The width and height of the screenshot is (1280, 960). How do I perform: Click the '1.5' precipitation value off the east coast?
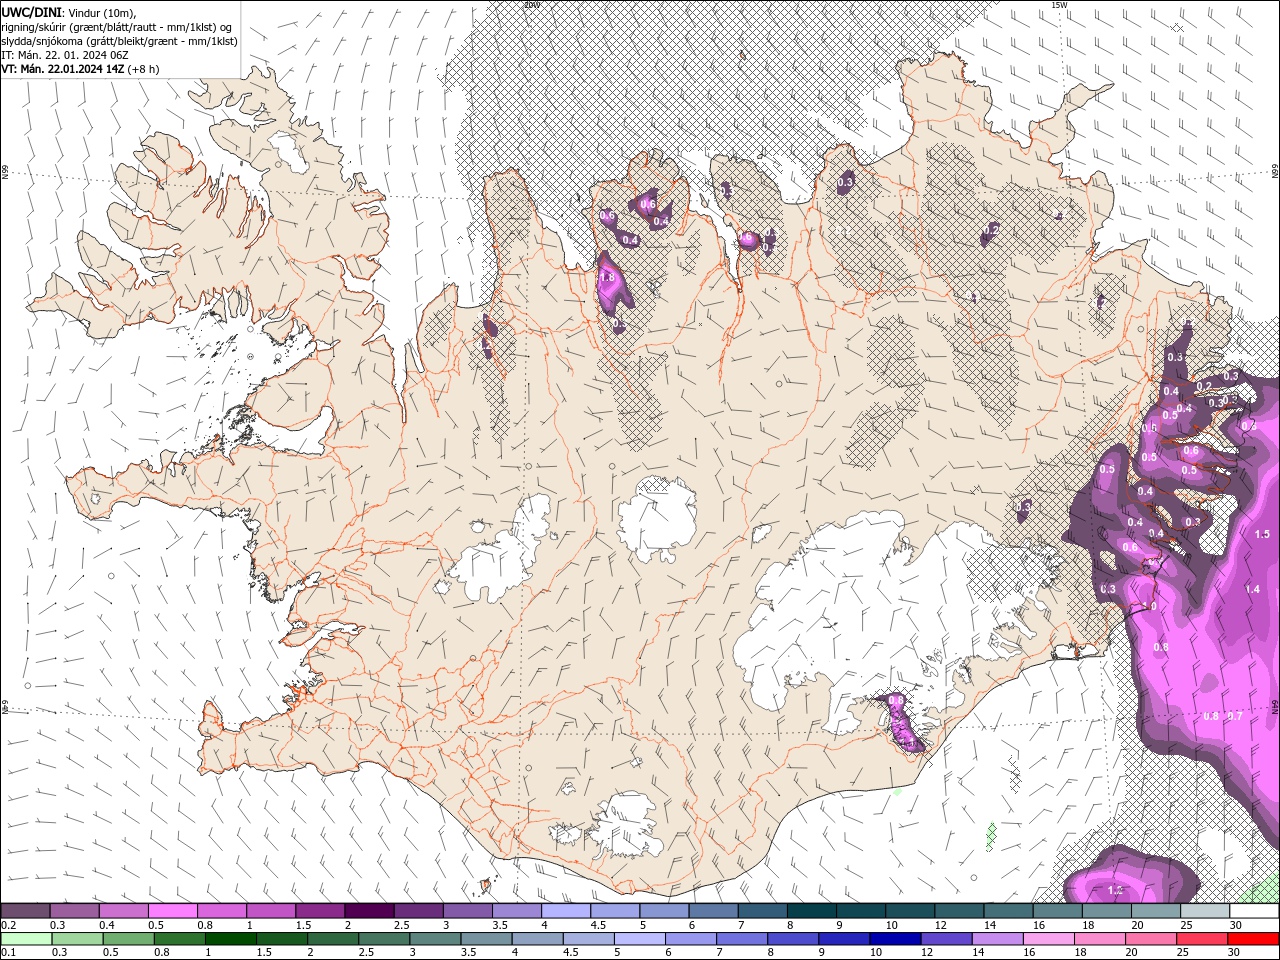coord(1262,534)
